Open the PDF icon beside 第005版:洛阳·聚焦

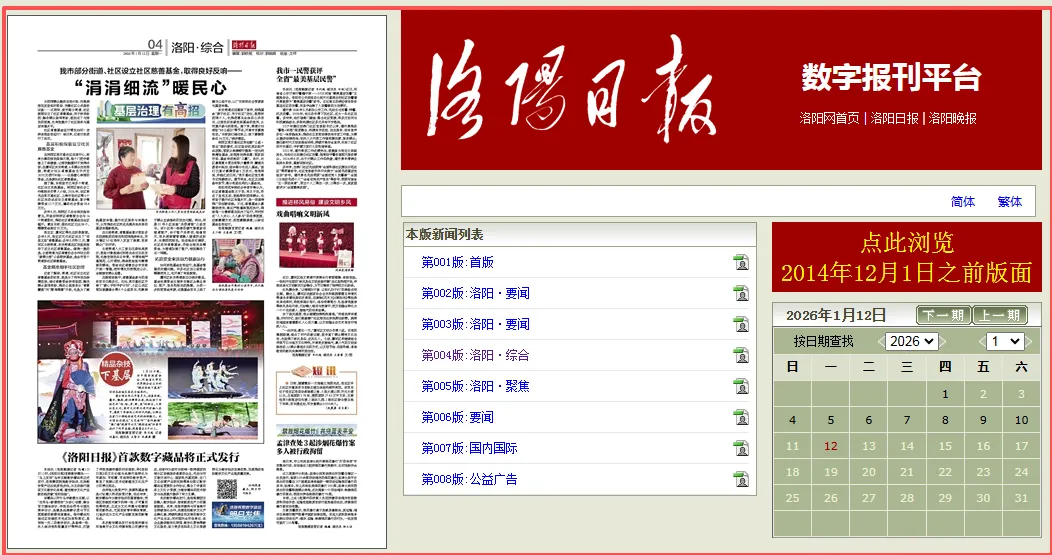[741, 386]
